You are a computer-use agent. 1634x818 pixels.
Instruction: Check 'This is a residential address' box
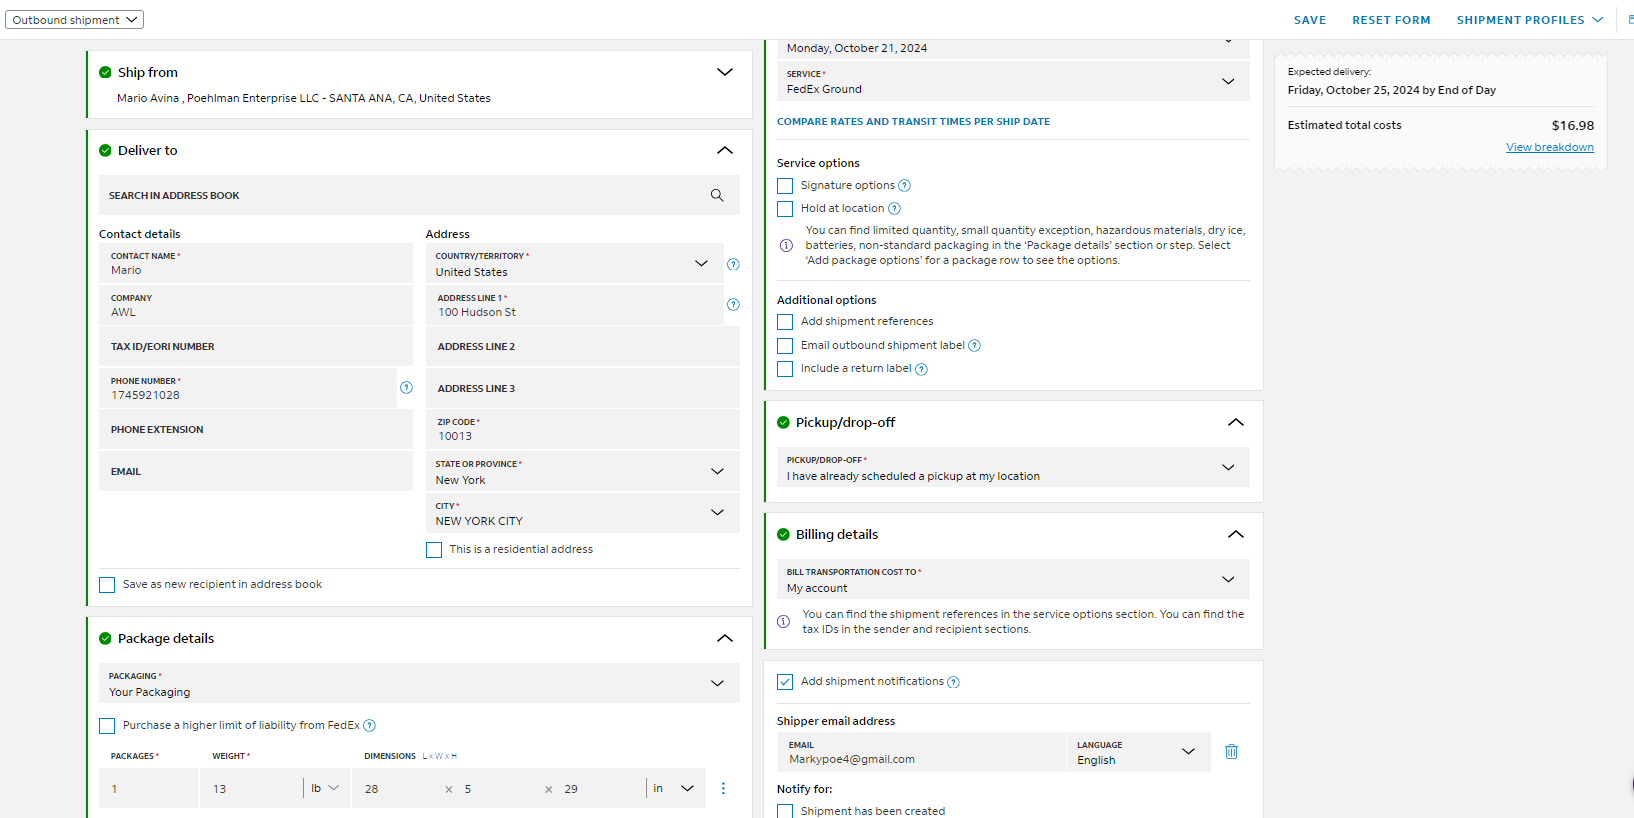[x=434, y=550]
